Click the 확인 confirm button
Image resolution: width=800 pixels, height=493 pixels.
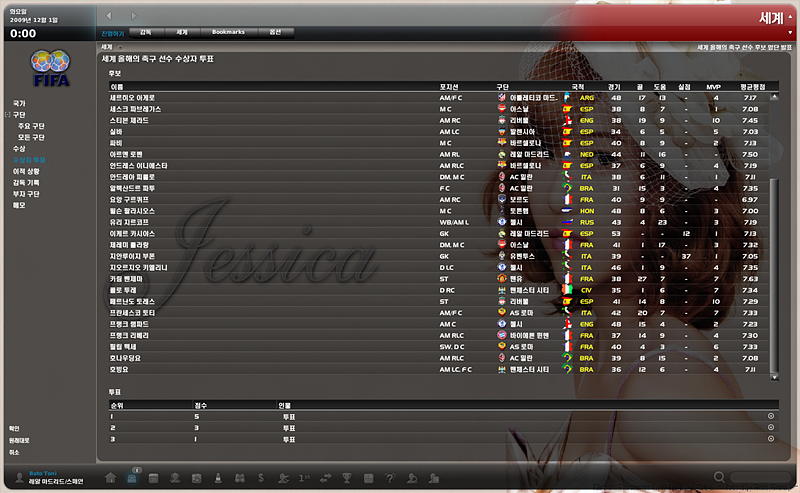pyautogui.click(x=14, y=428)
